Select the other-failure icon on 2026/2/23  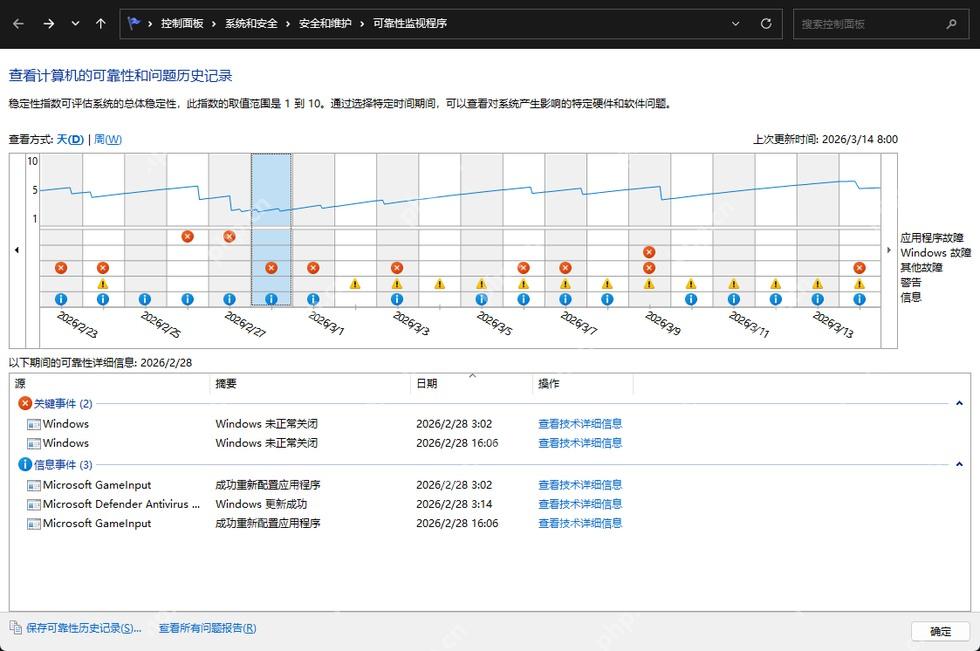(61, 267)
